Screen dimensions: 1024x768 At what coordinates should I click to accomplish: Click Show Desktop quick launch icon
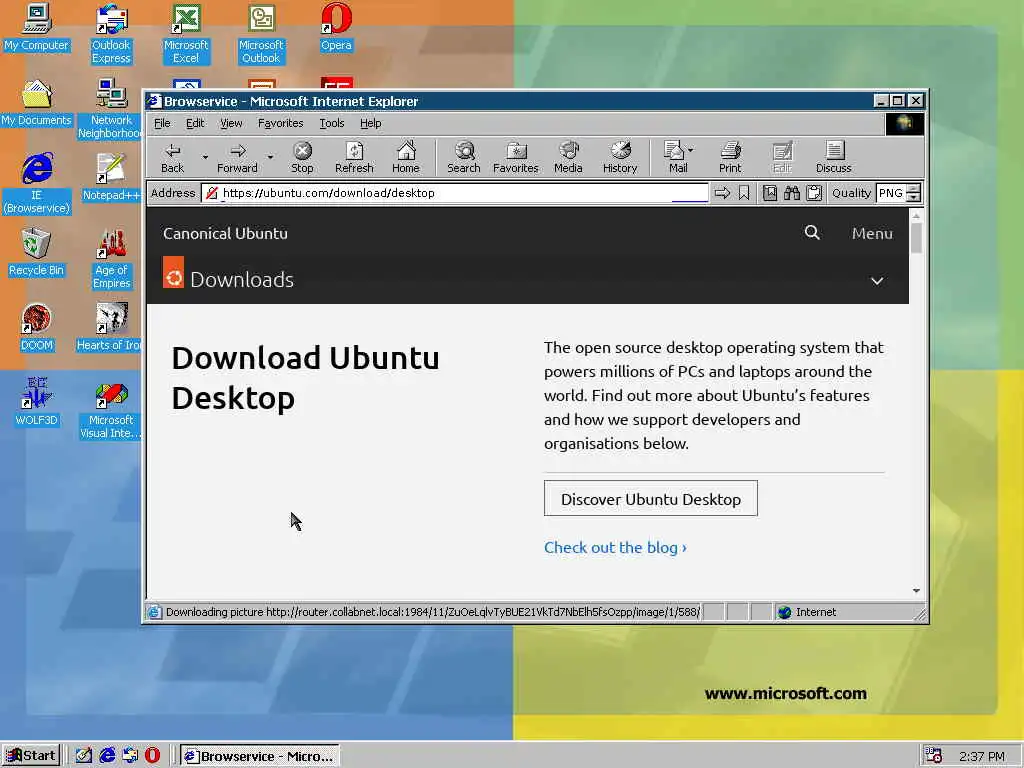coord(84,755)
